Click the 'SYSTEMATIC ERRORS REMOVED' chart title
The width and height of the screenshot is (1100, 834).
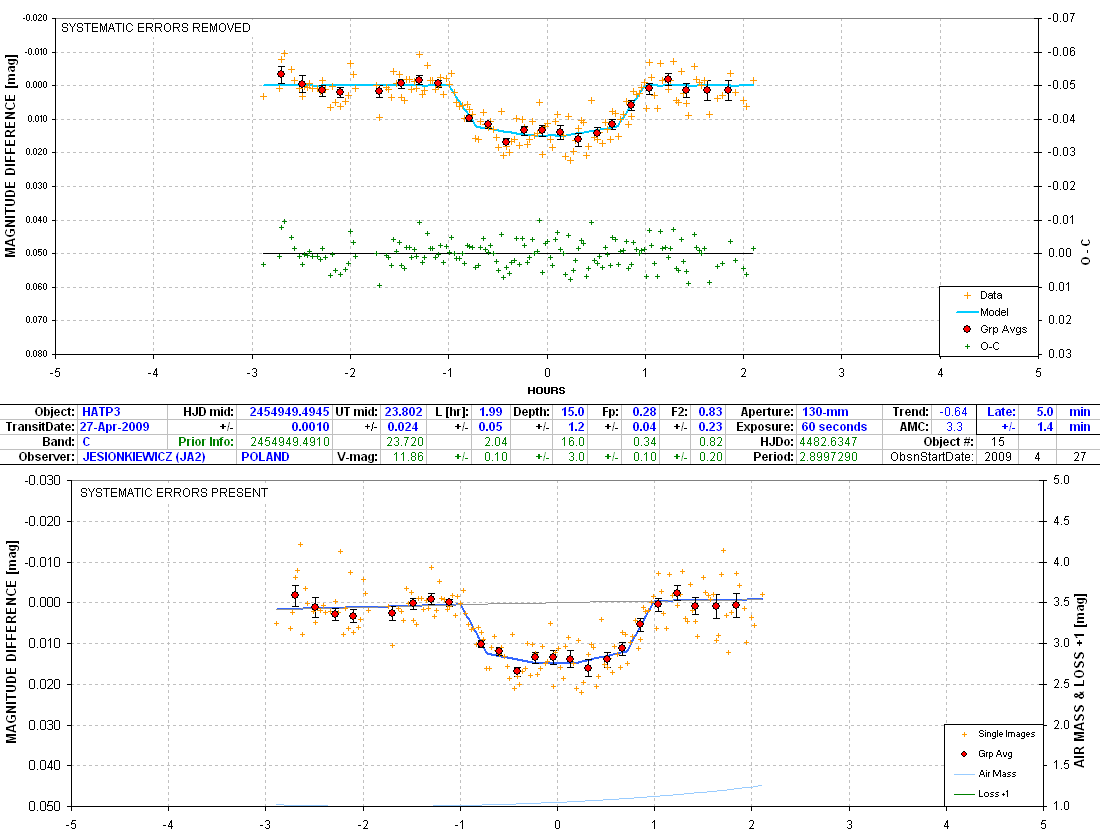pyautogui.click(x=156, y=27)
